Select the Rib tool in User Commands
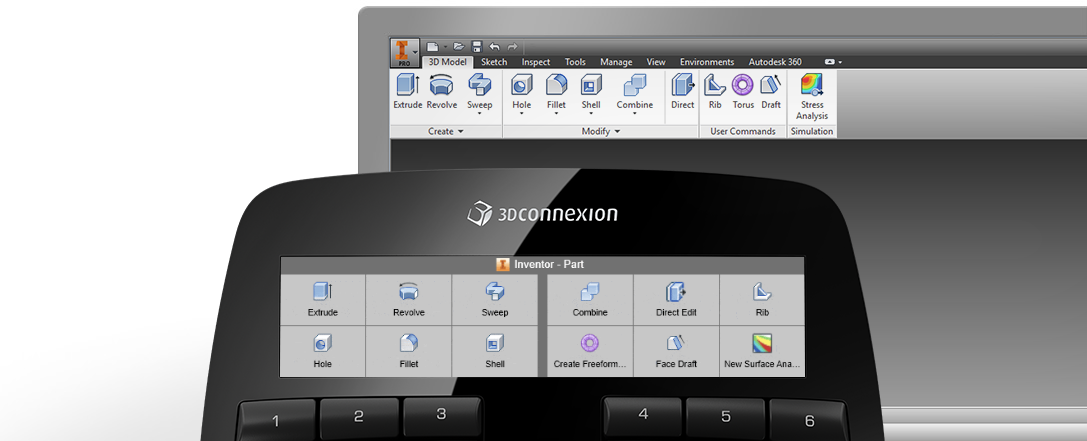The image size is (1087, 441). pyautogui.click(x=715, y=92)
